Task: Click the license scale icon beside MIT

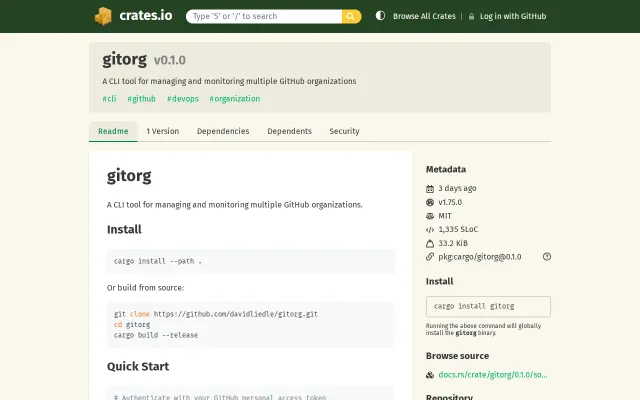Action: tap(430, 216)
